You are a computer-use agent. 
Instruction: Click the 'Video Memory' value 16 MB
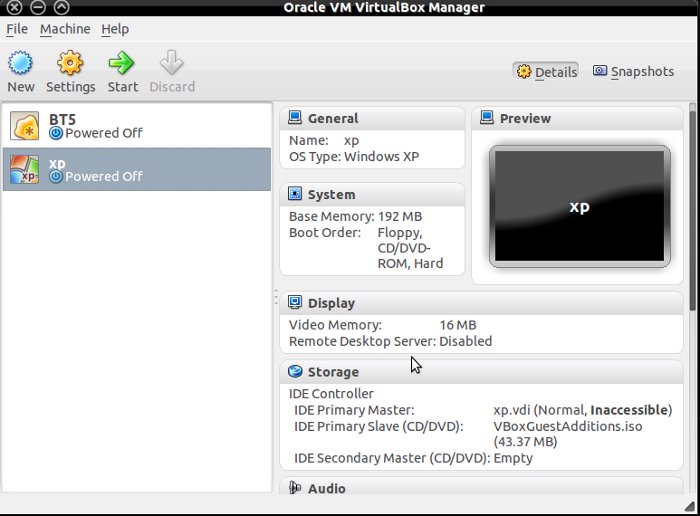point(458,325)
